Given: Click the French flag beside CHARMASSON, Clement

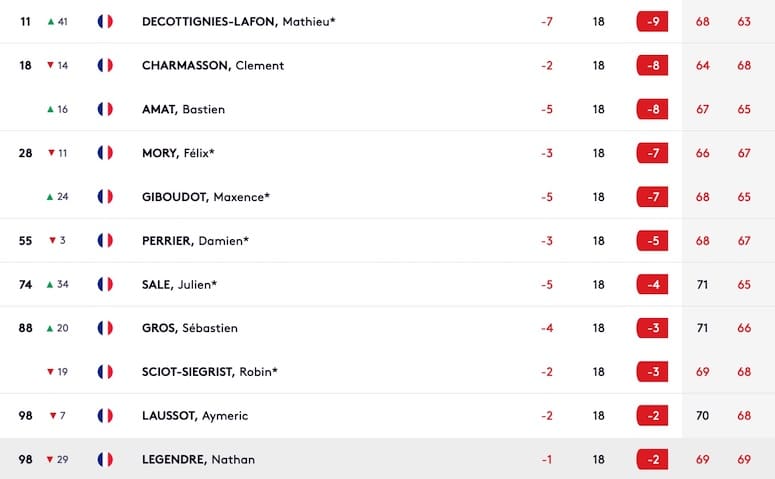Looking at the screenshot, I should pos(105,65).
